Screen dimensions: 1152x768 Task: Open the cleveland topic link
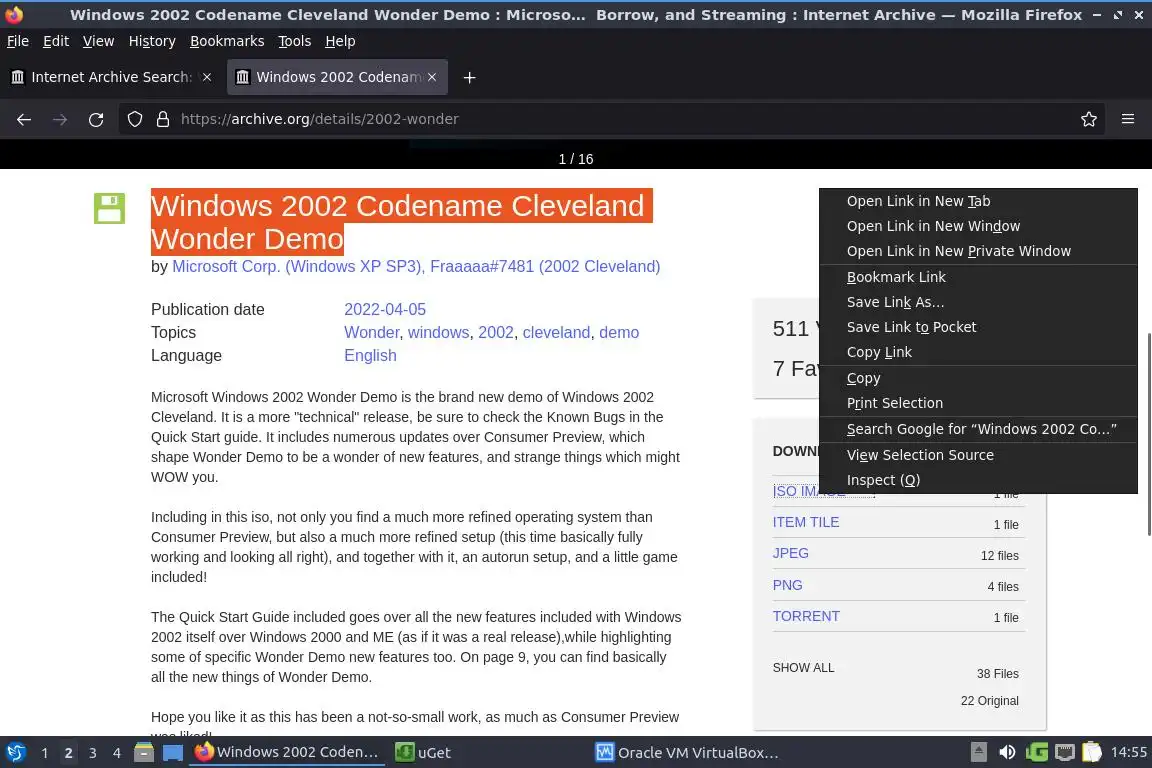(556, 332)
